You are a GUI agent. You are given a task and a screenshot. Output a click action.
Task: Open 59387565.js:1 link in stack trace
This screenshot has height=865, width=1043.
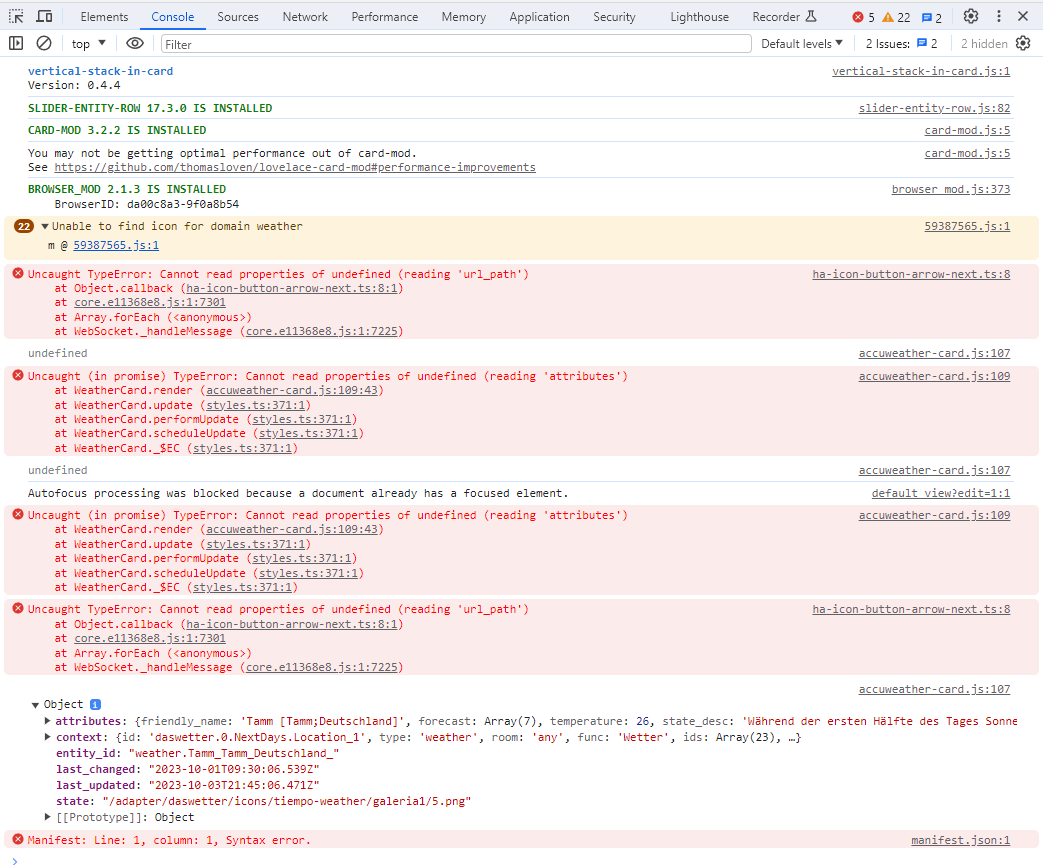(116, 245)
